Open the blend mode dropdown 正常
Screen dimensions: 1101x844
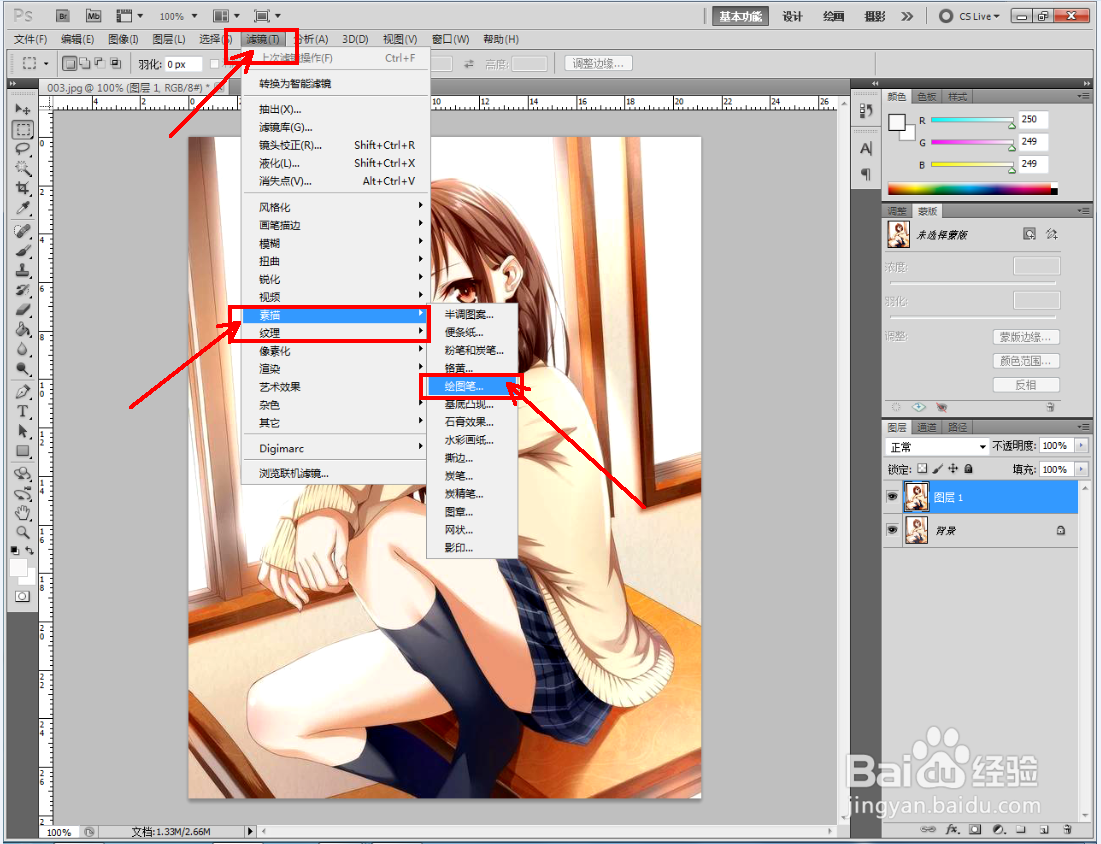[x=937, y=447]
